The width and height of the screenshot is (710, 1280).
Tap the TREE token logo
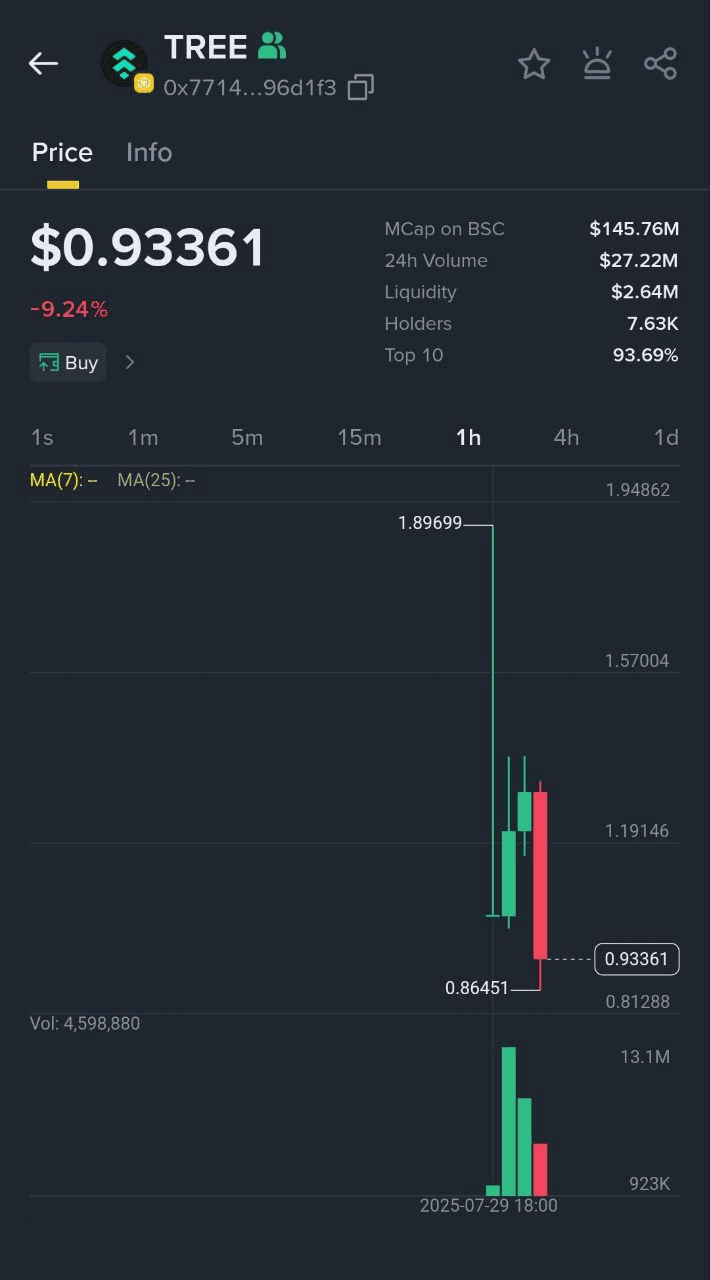pos(124,64)
